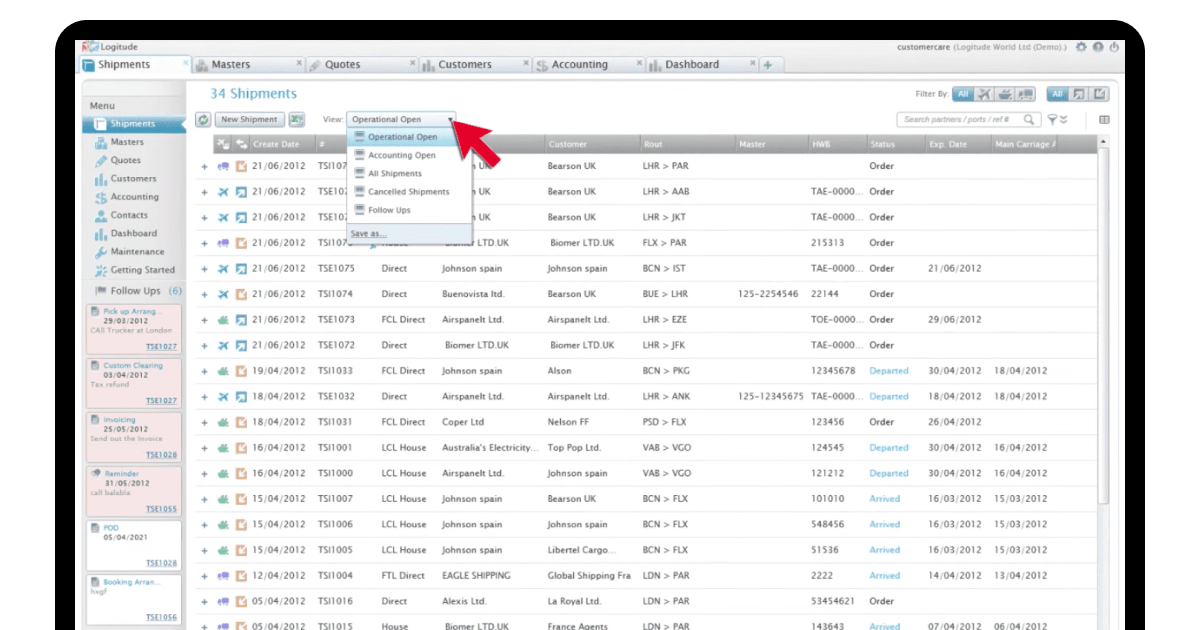Filter shipments by ocean ship icon
Screen dimensions: 1200x630
point(1004,94)
